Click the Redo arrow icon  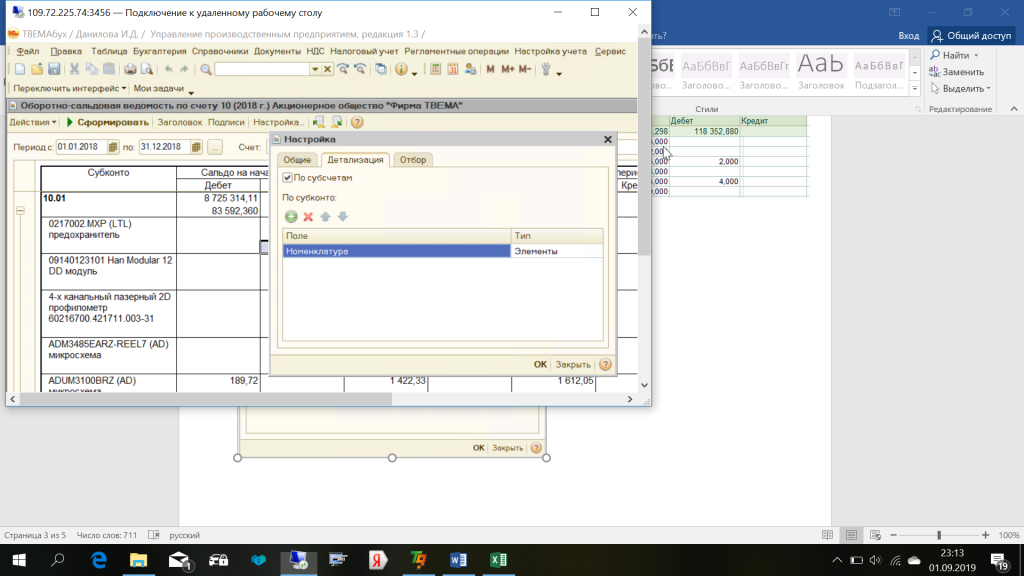click(x=184, y=69)
